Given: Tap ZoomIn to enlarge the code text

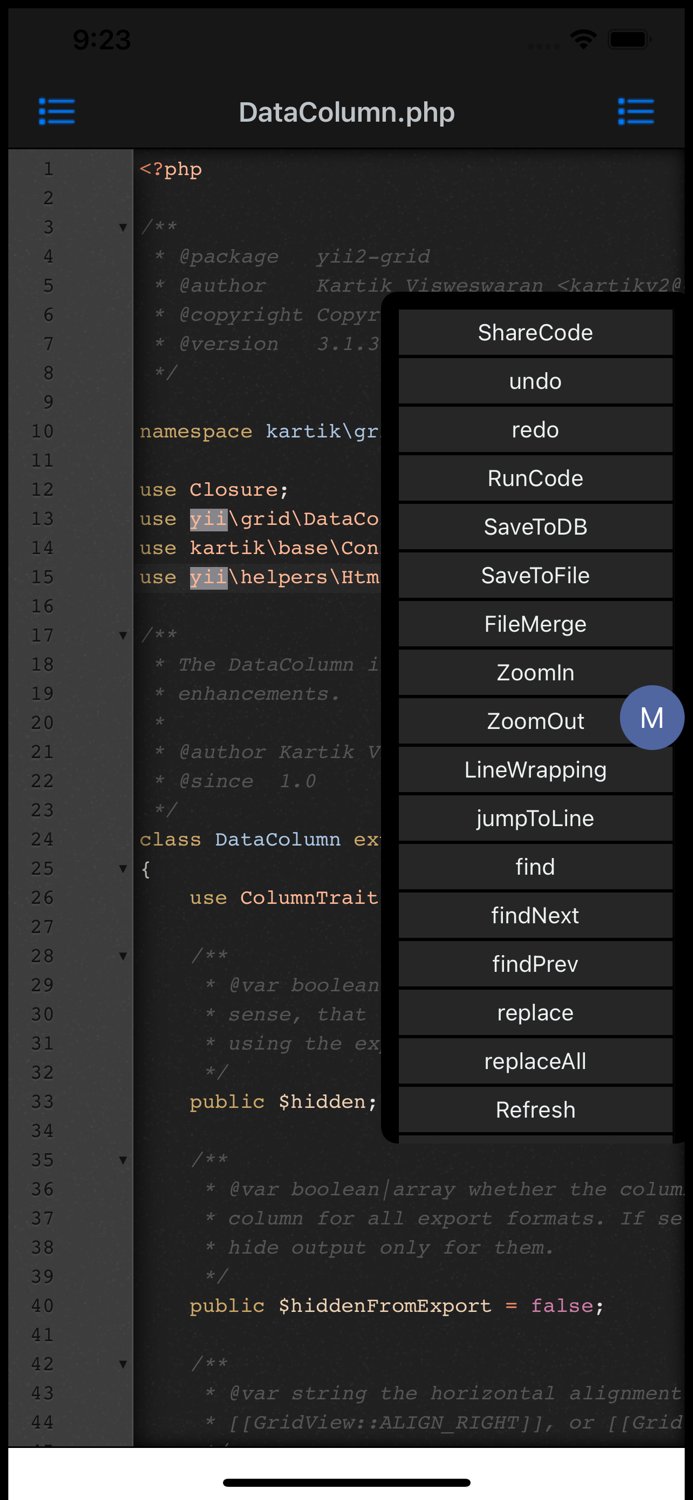Looking at the screenshot, I should click(x=535, y=672).
